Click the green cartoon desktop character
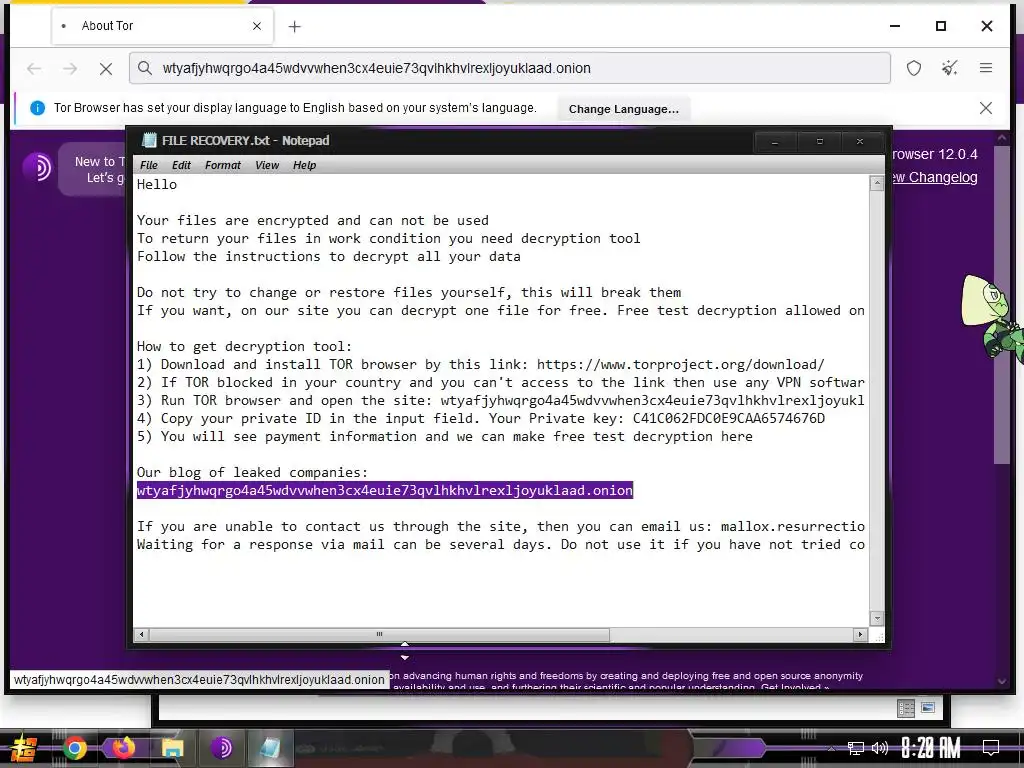The width and height of the screenshot is (1024, 768). [x=992, y=317]
